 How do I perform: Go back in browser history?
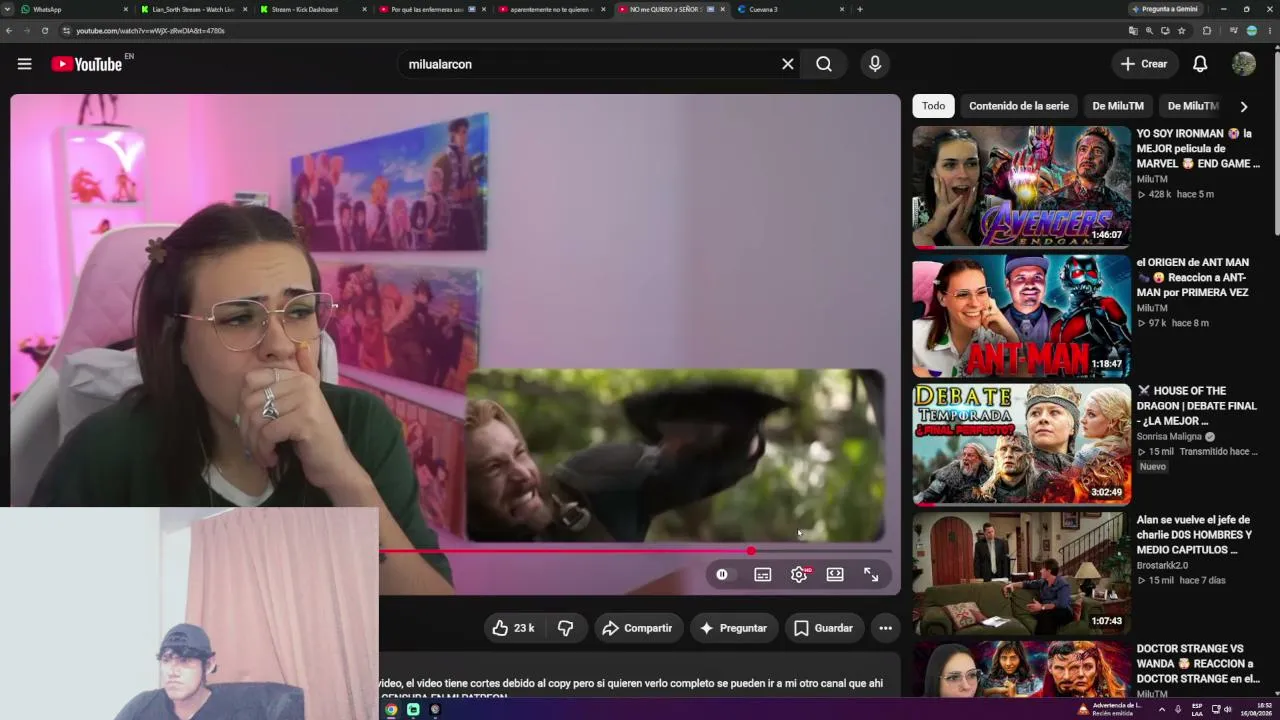(9, 31)
